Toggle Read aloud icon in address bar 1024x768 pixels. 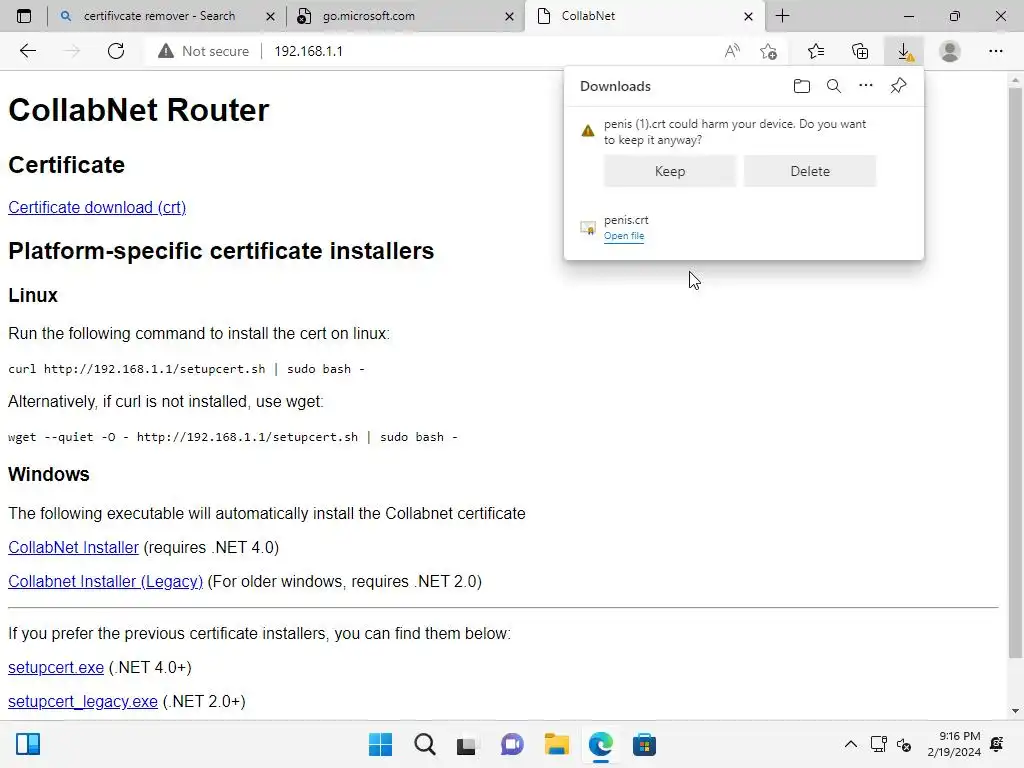point(732,51)
